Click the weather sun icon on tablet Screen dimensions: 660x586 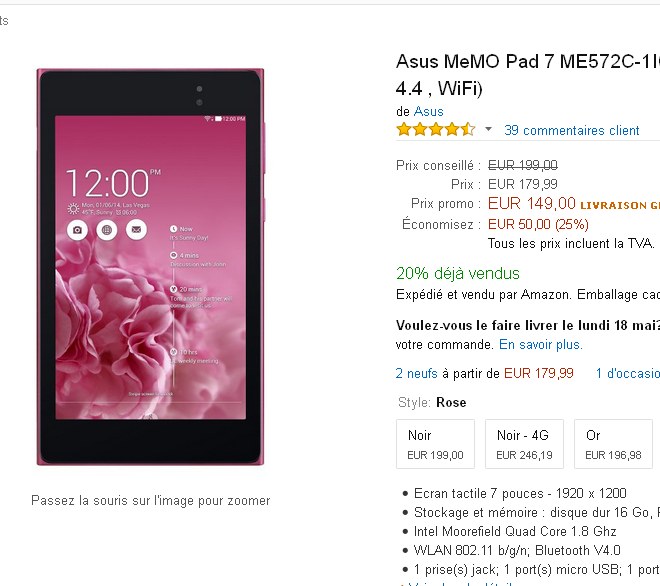click(x=72, y=208)
